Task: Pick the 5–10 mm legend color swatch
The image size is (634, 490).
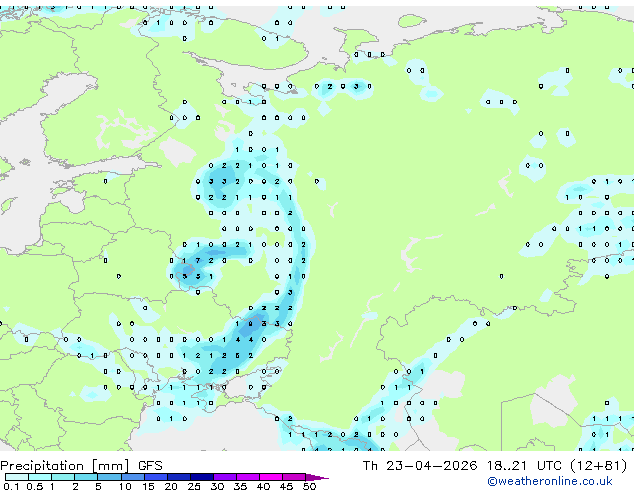Action: point(109,477)
